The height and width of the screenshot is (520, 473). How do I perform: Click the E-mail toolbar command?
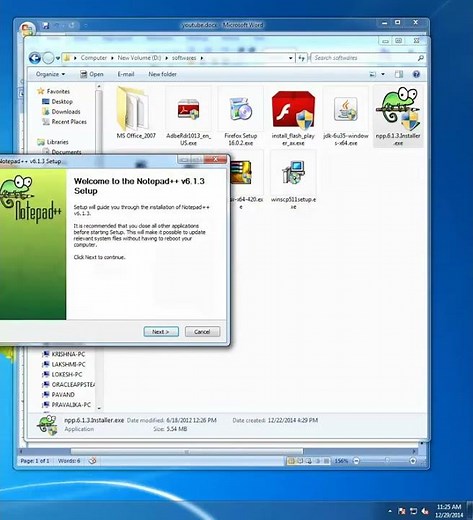coord(126,74)
